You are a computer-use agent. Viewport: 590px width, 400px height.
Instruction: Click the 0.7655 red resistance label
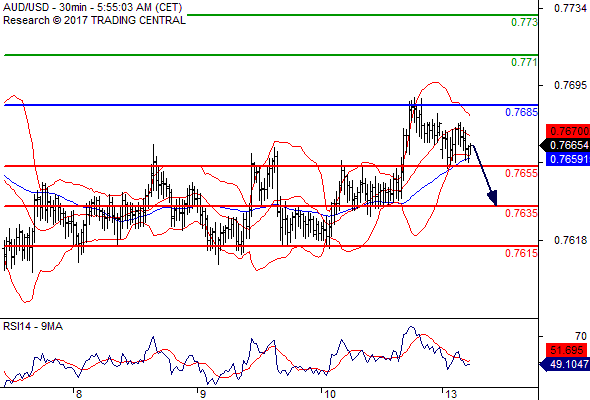pos(521,173)
